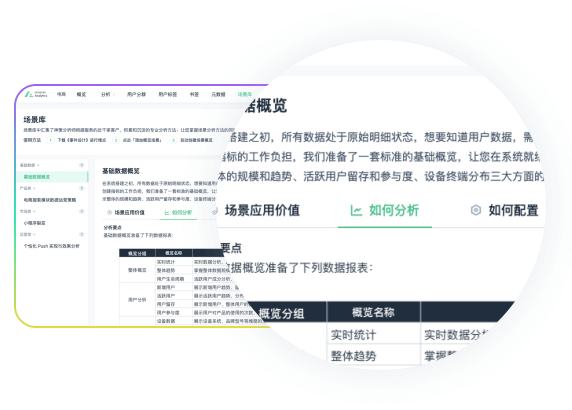Collapse the 市场类 sidebar group
Screen dimensions: 572x410
click(x=28, y=211)
